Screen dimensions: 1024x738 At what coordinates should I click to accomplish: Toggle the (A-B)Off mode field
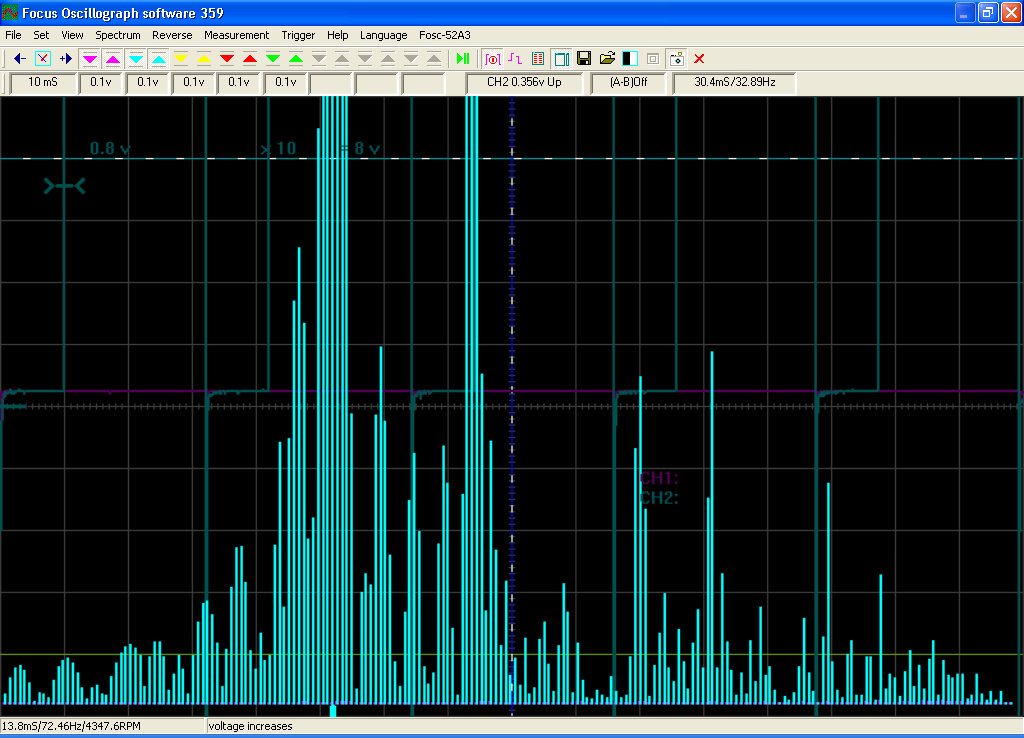[x=628, y=82]
